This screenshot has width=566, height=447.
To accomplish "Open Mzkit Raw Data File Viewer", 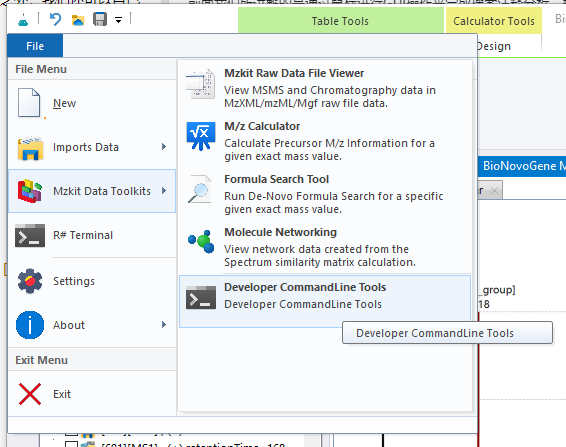I will [x=325, y=88].
